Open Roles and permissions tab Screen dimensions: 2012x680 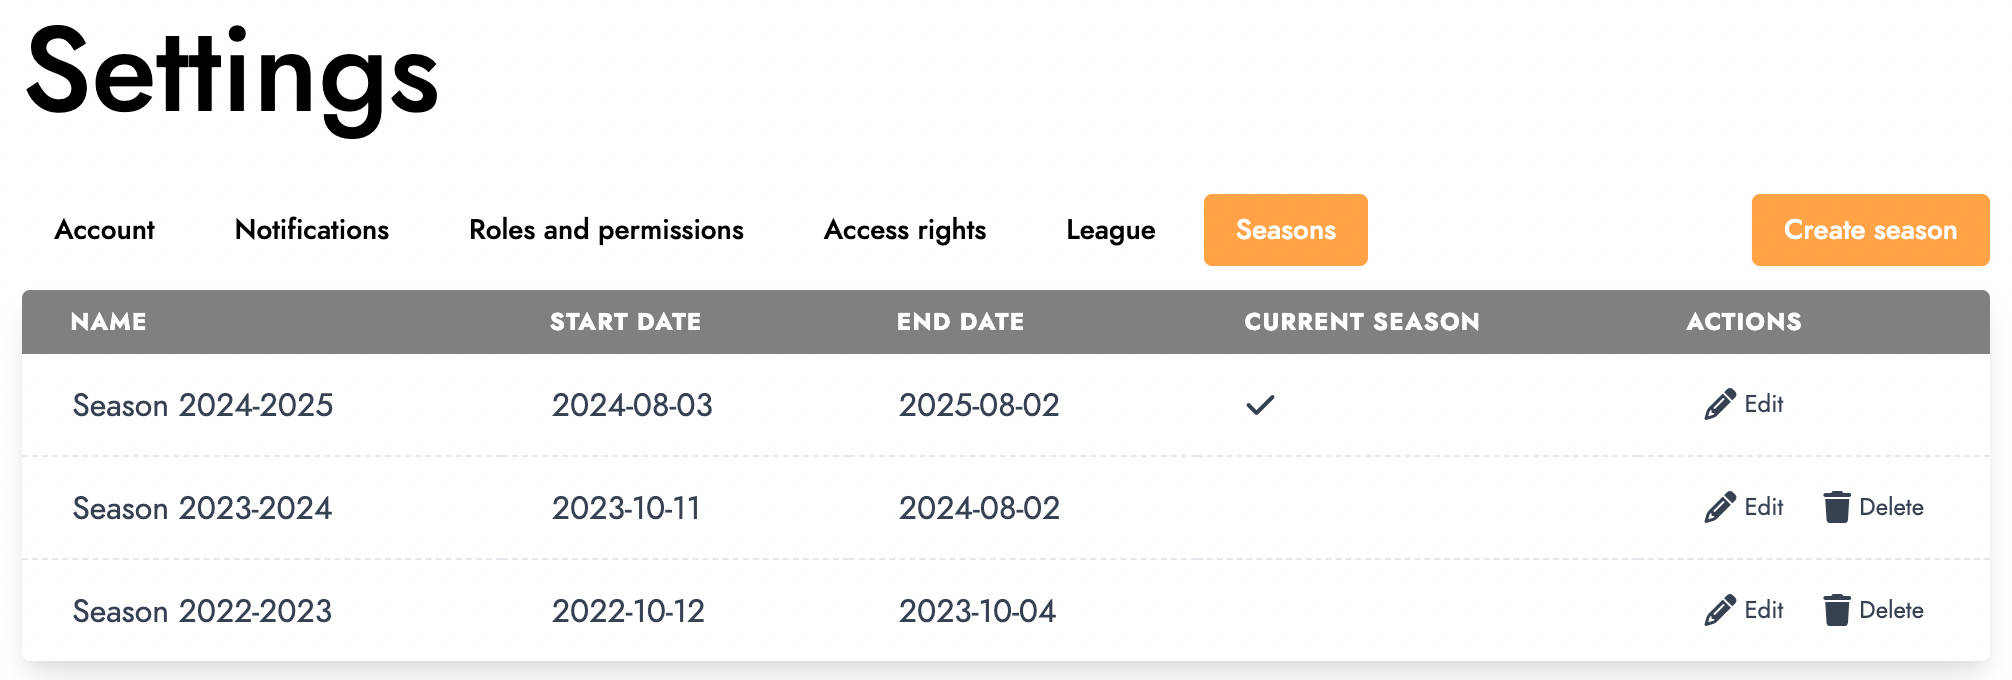[x=606, y=230]
